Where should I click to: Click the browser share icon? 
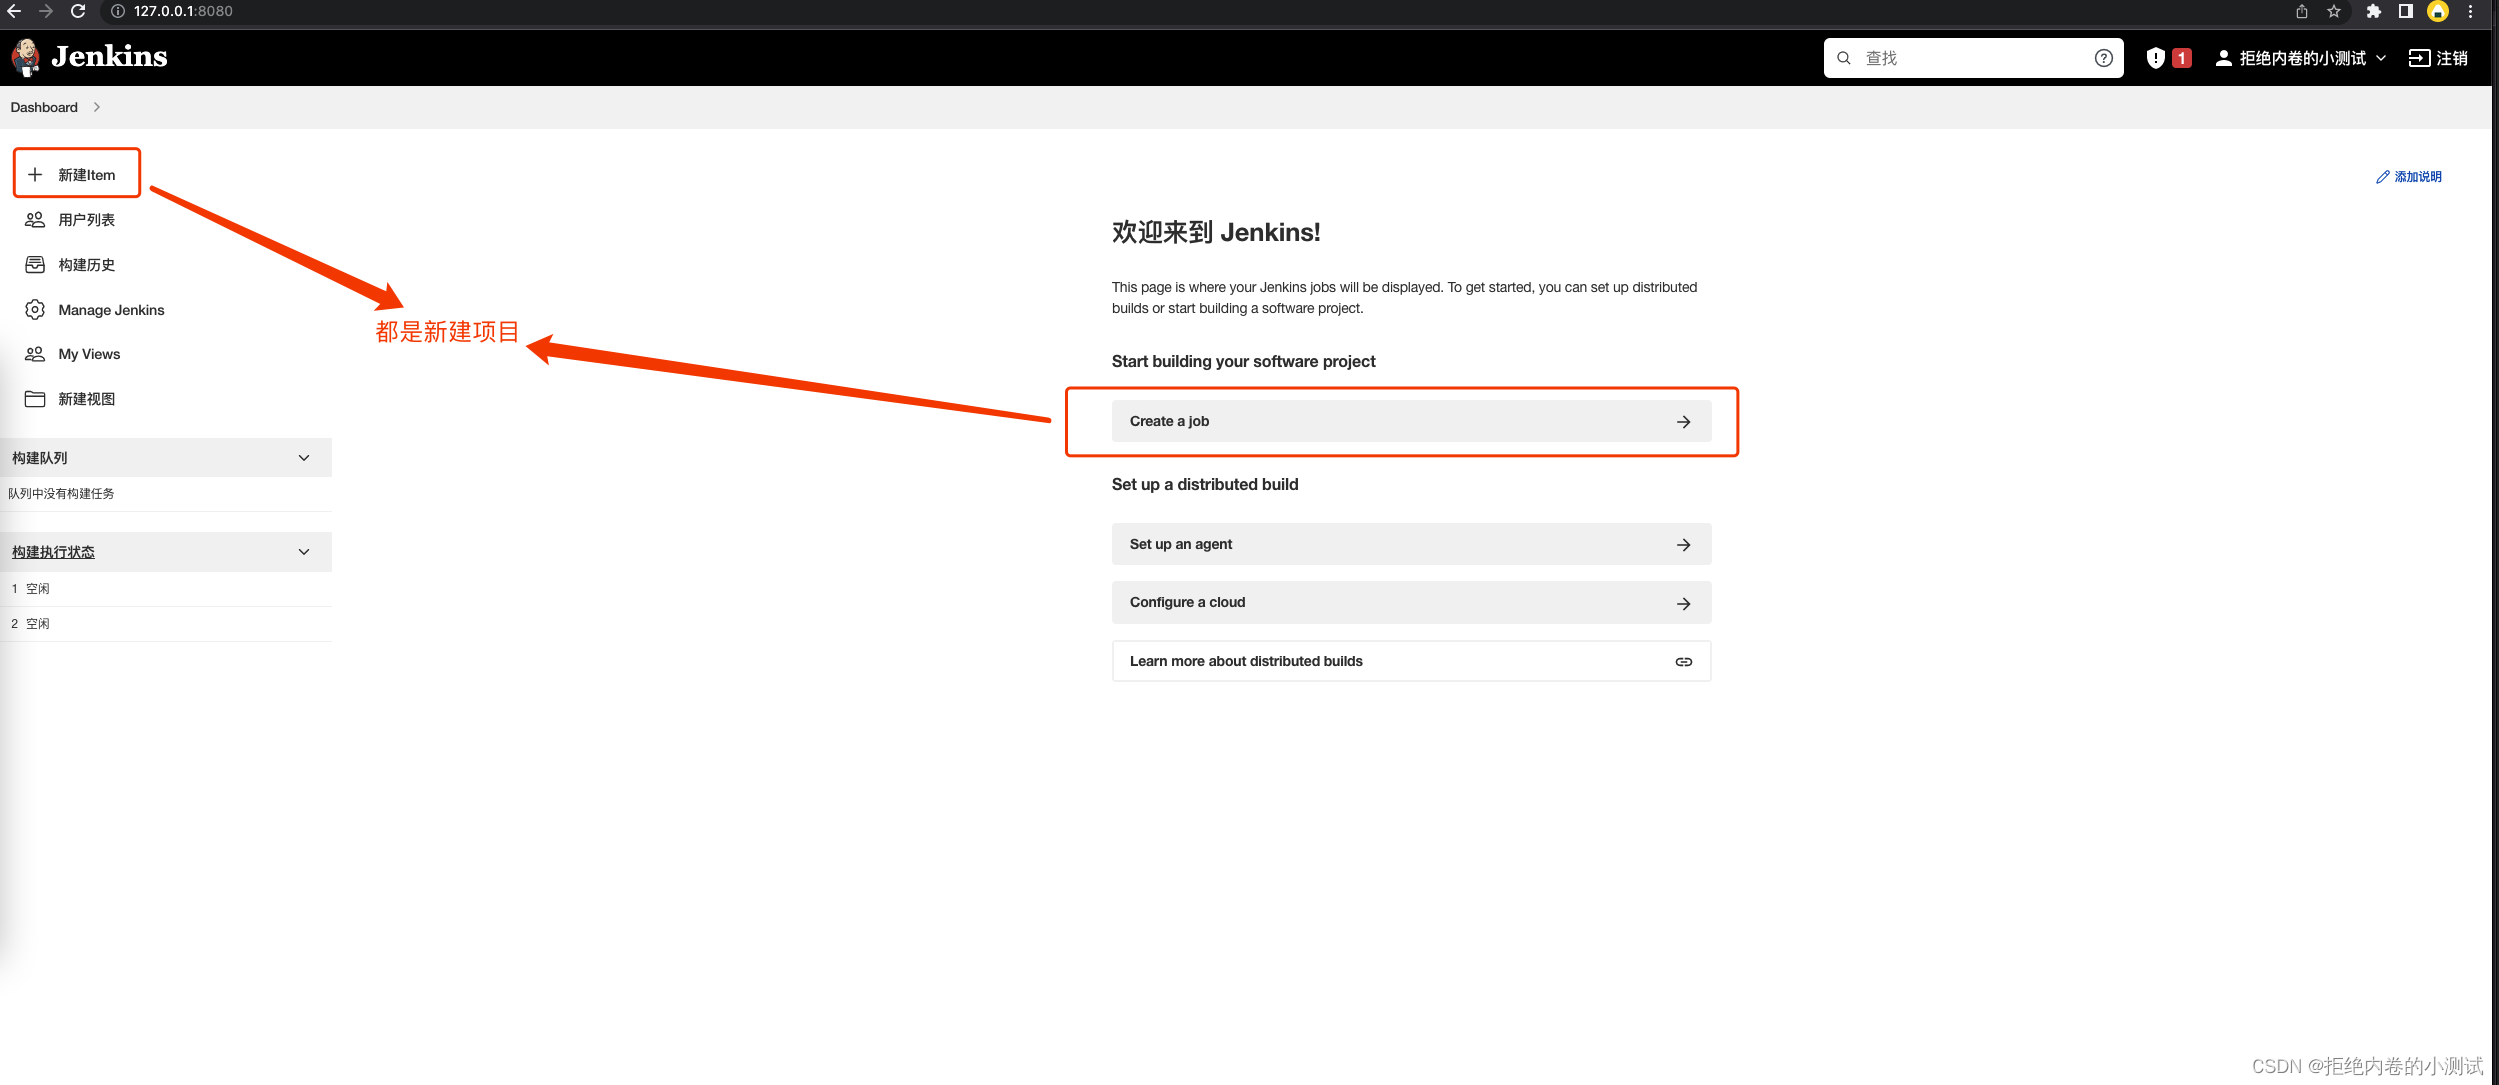tap(2302, 11)
